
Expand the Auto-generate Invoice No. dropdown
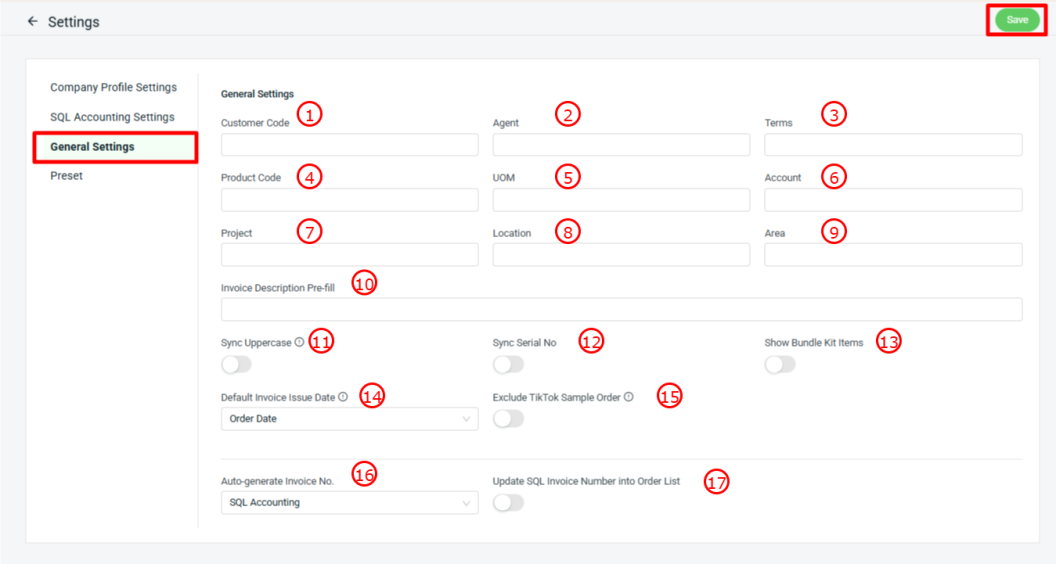click(x=349, y=503)
